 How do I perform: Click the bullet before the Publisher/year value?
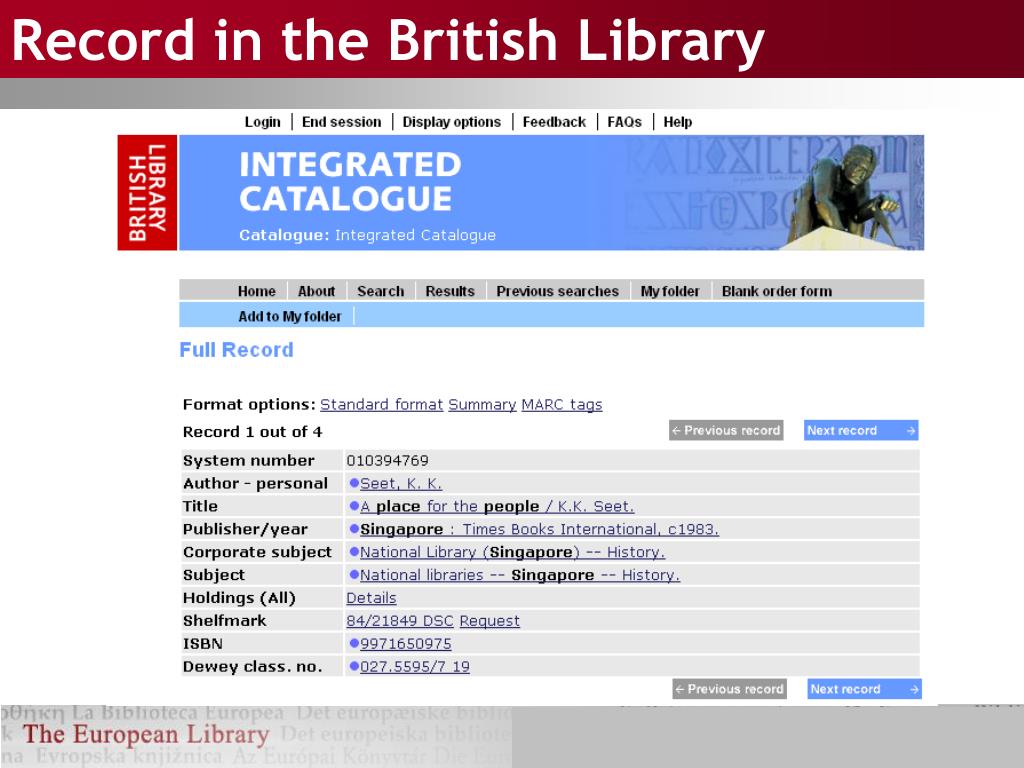point(354,529)
